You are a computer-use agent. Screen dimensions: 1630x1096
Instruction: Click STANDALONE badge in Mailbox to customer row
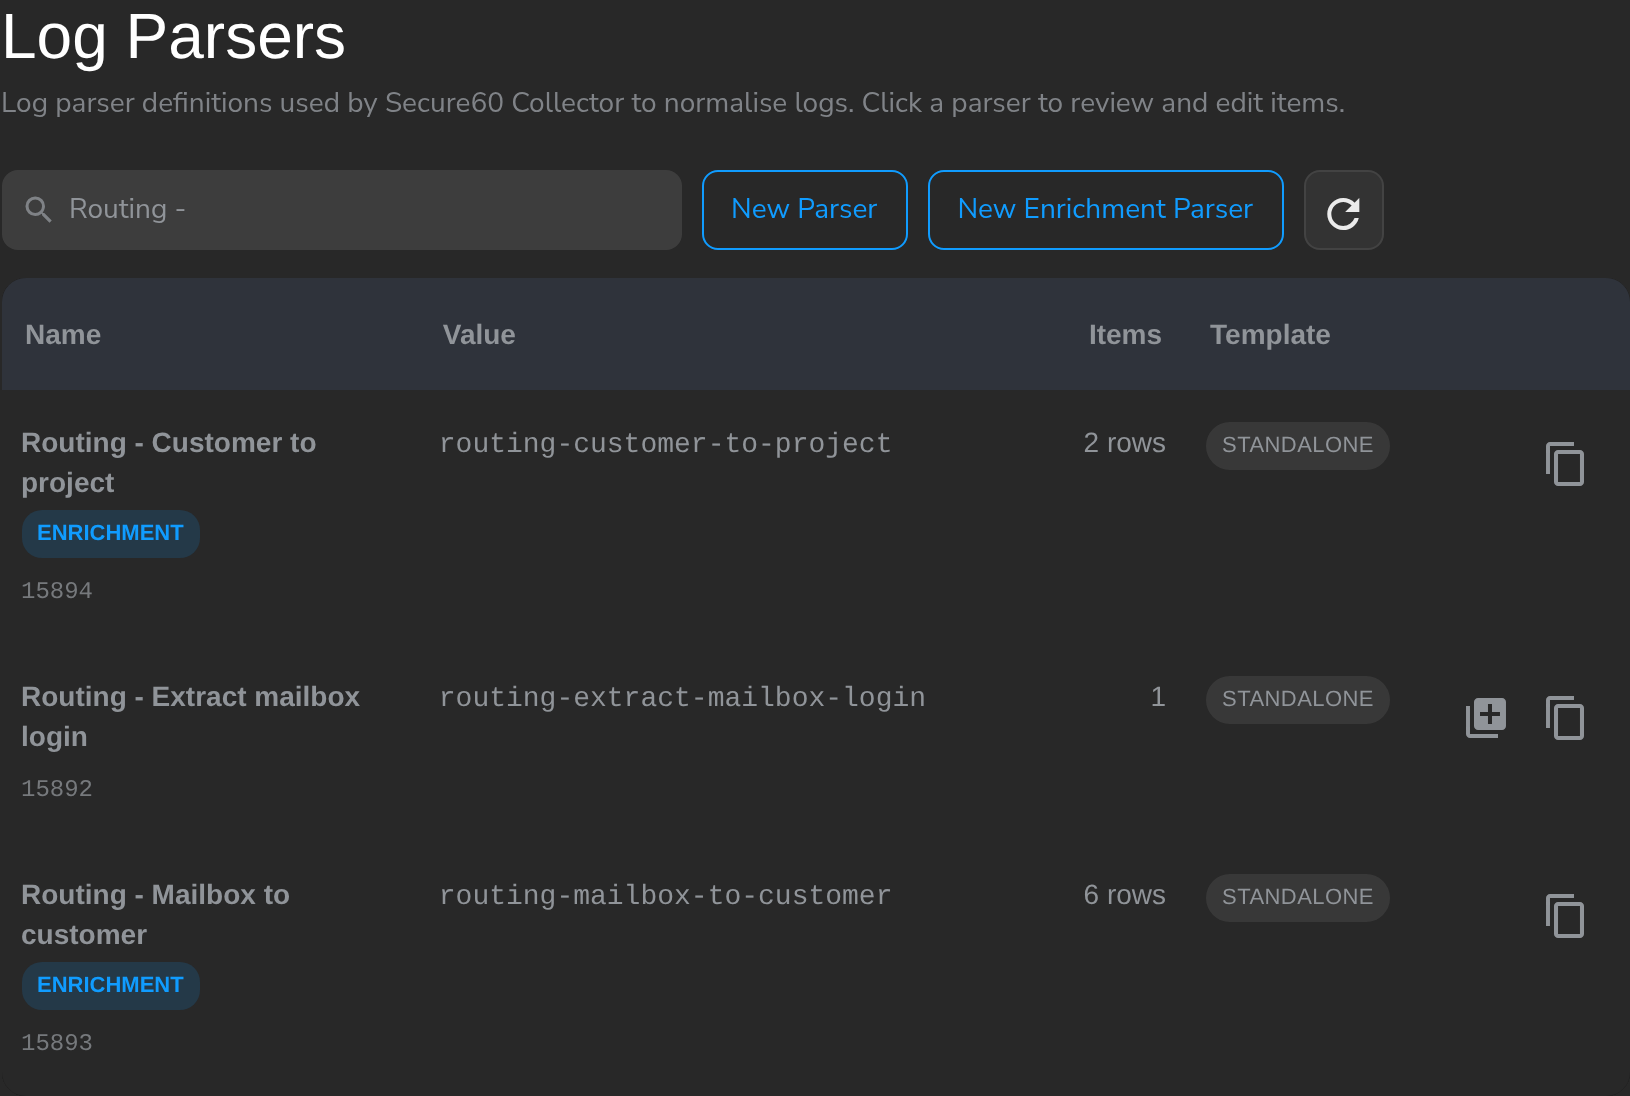tap(1297, 897)
